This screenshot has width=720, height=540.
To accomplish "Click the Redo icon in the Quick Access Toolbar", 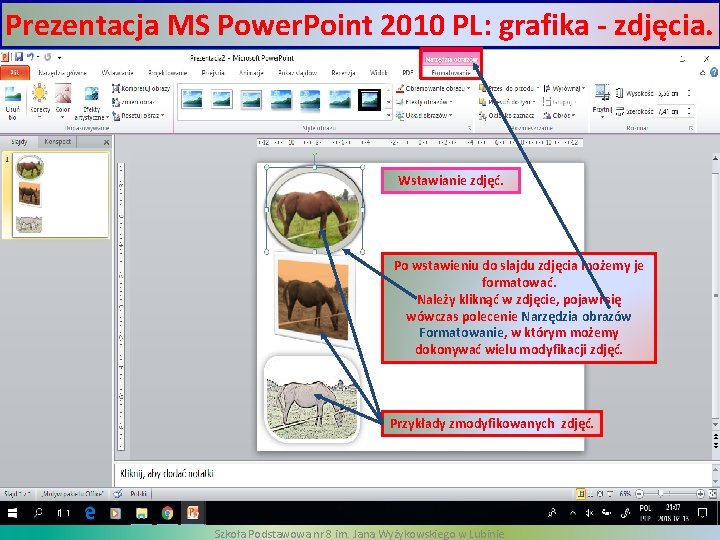I will pos(47,57).
